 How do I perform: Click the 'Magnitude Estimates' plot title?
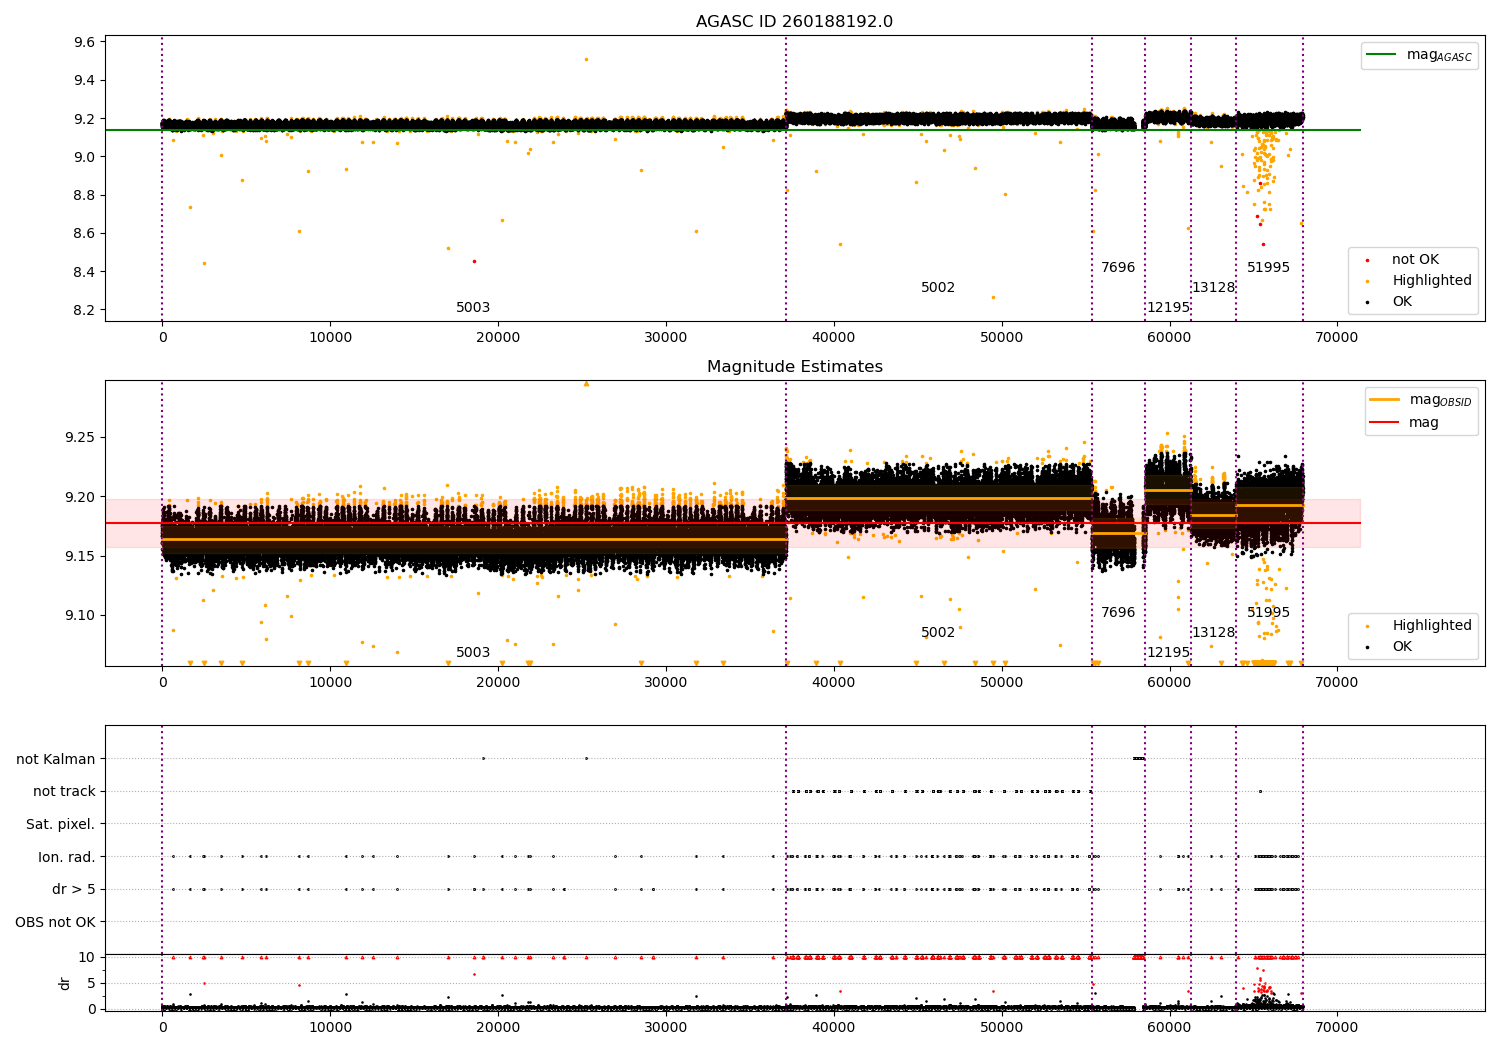coord(794,367)
